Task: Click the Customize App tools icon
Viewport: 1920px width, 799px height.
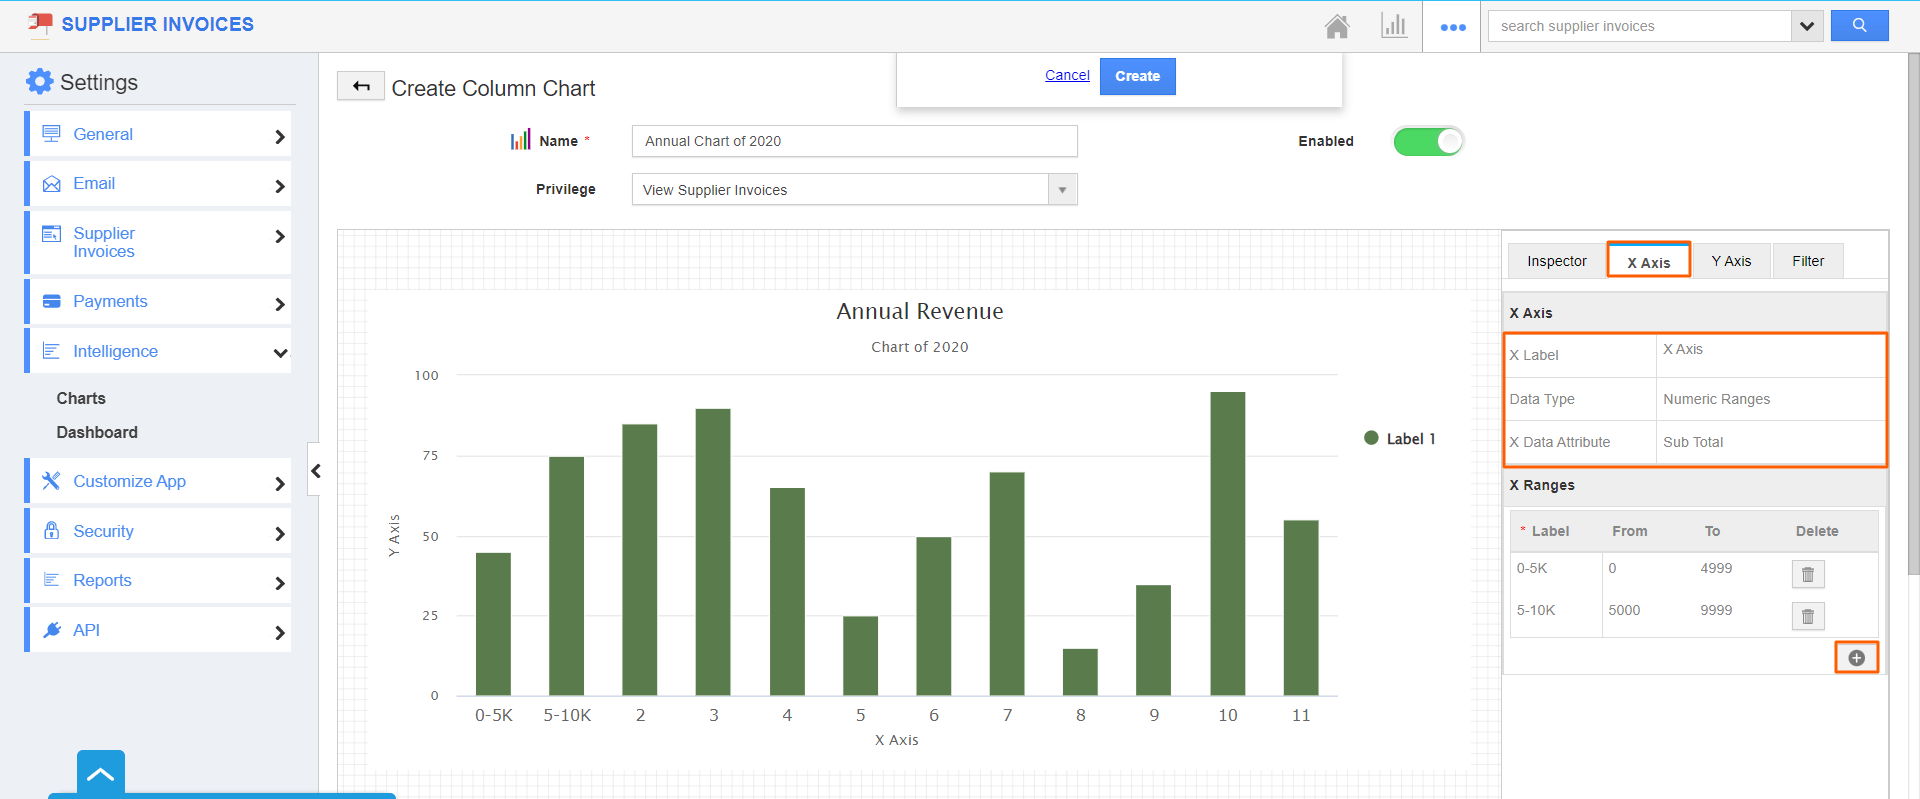Action: (51, 481)
